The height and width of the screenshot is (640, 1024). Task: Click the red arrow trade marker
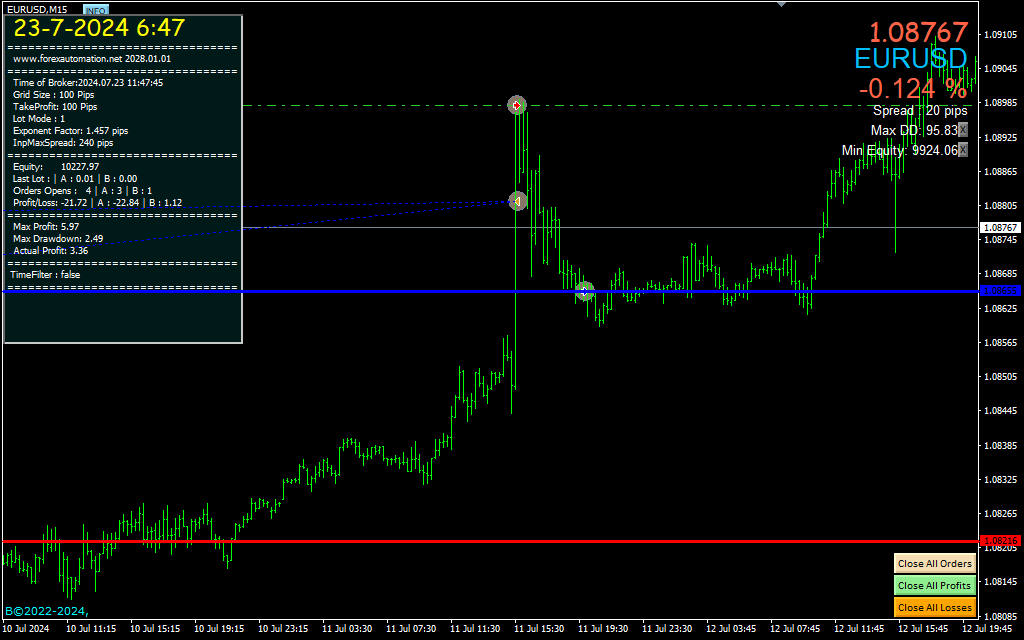point(517,105)
